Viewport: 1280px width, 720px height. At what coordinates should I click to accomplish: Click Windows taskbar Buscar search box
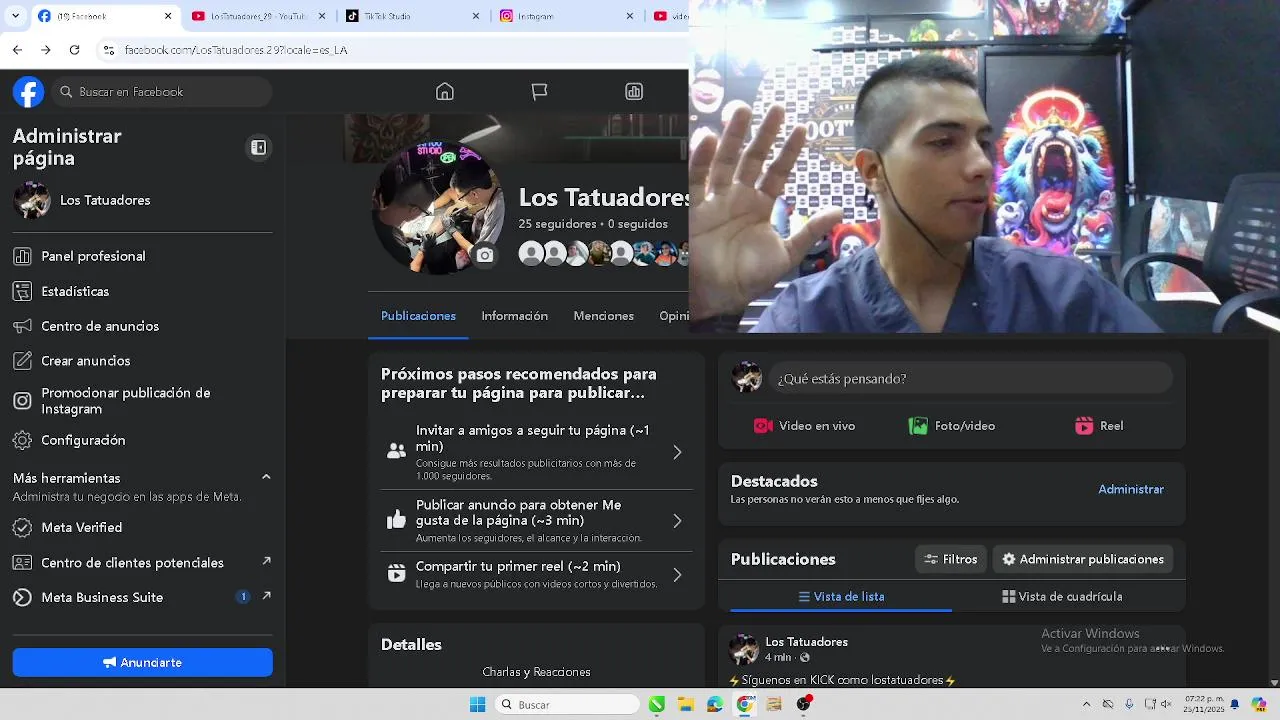(x=568, y=705)
